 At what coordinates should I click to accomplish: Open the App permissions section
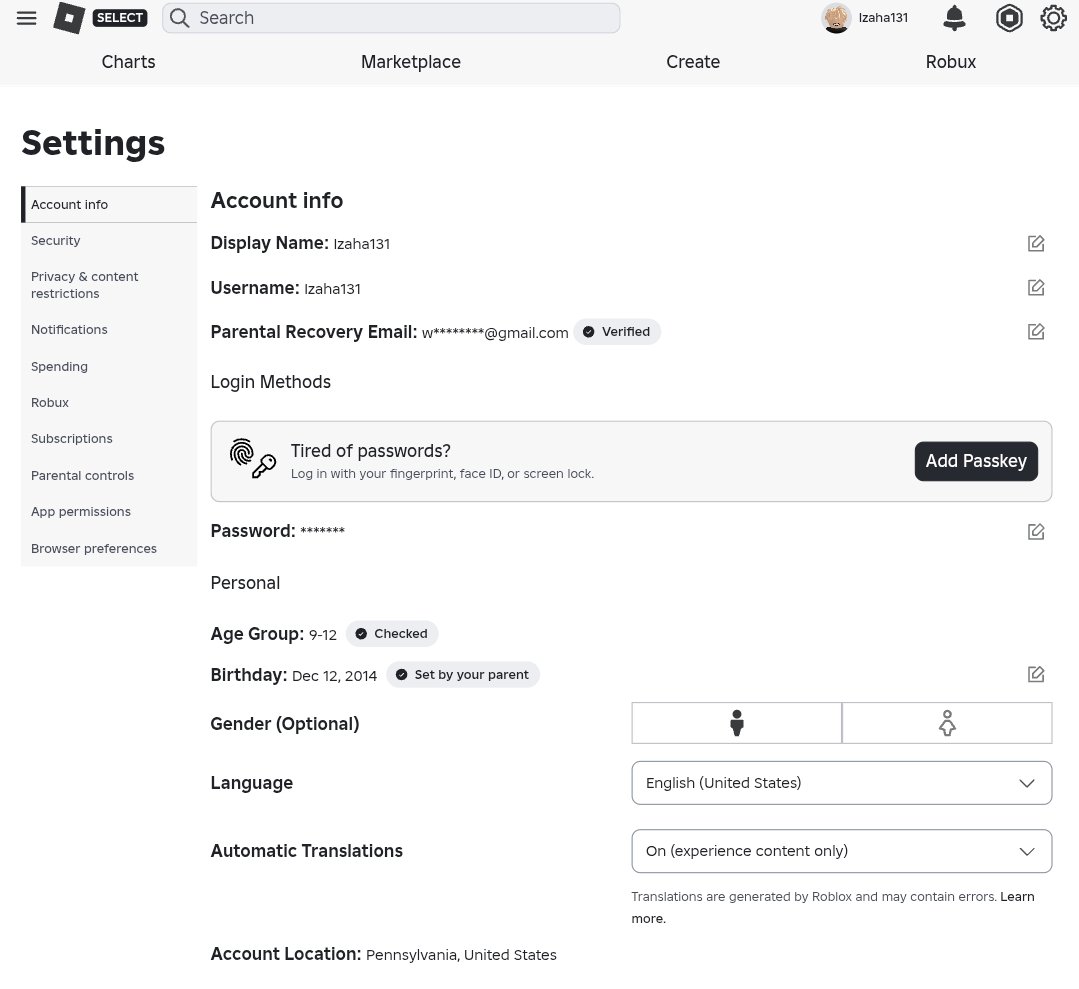click(109, 511)
